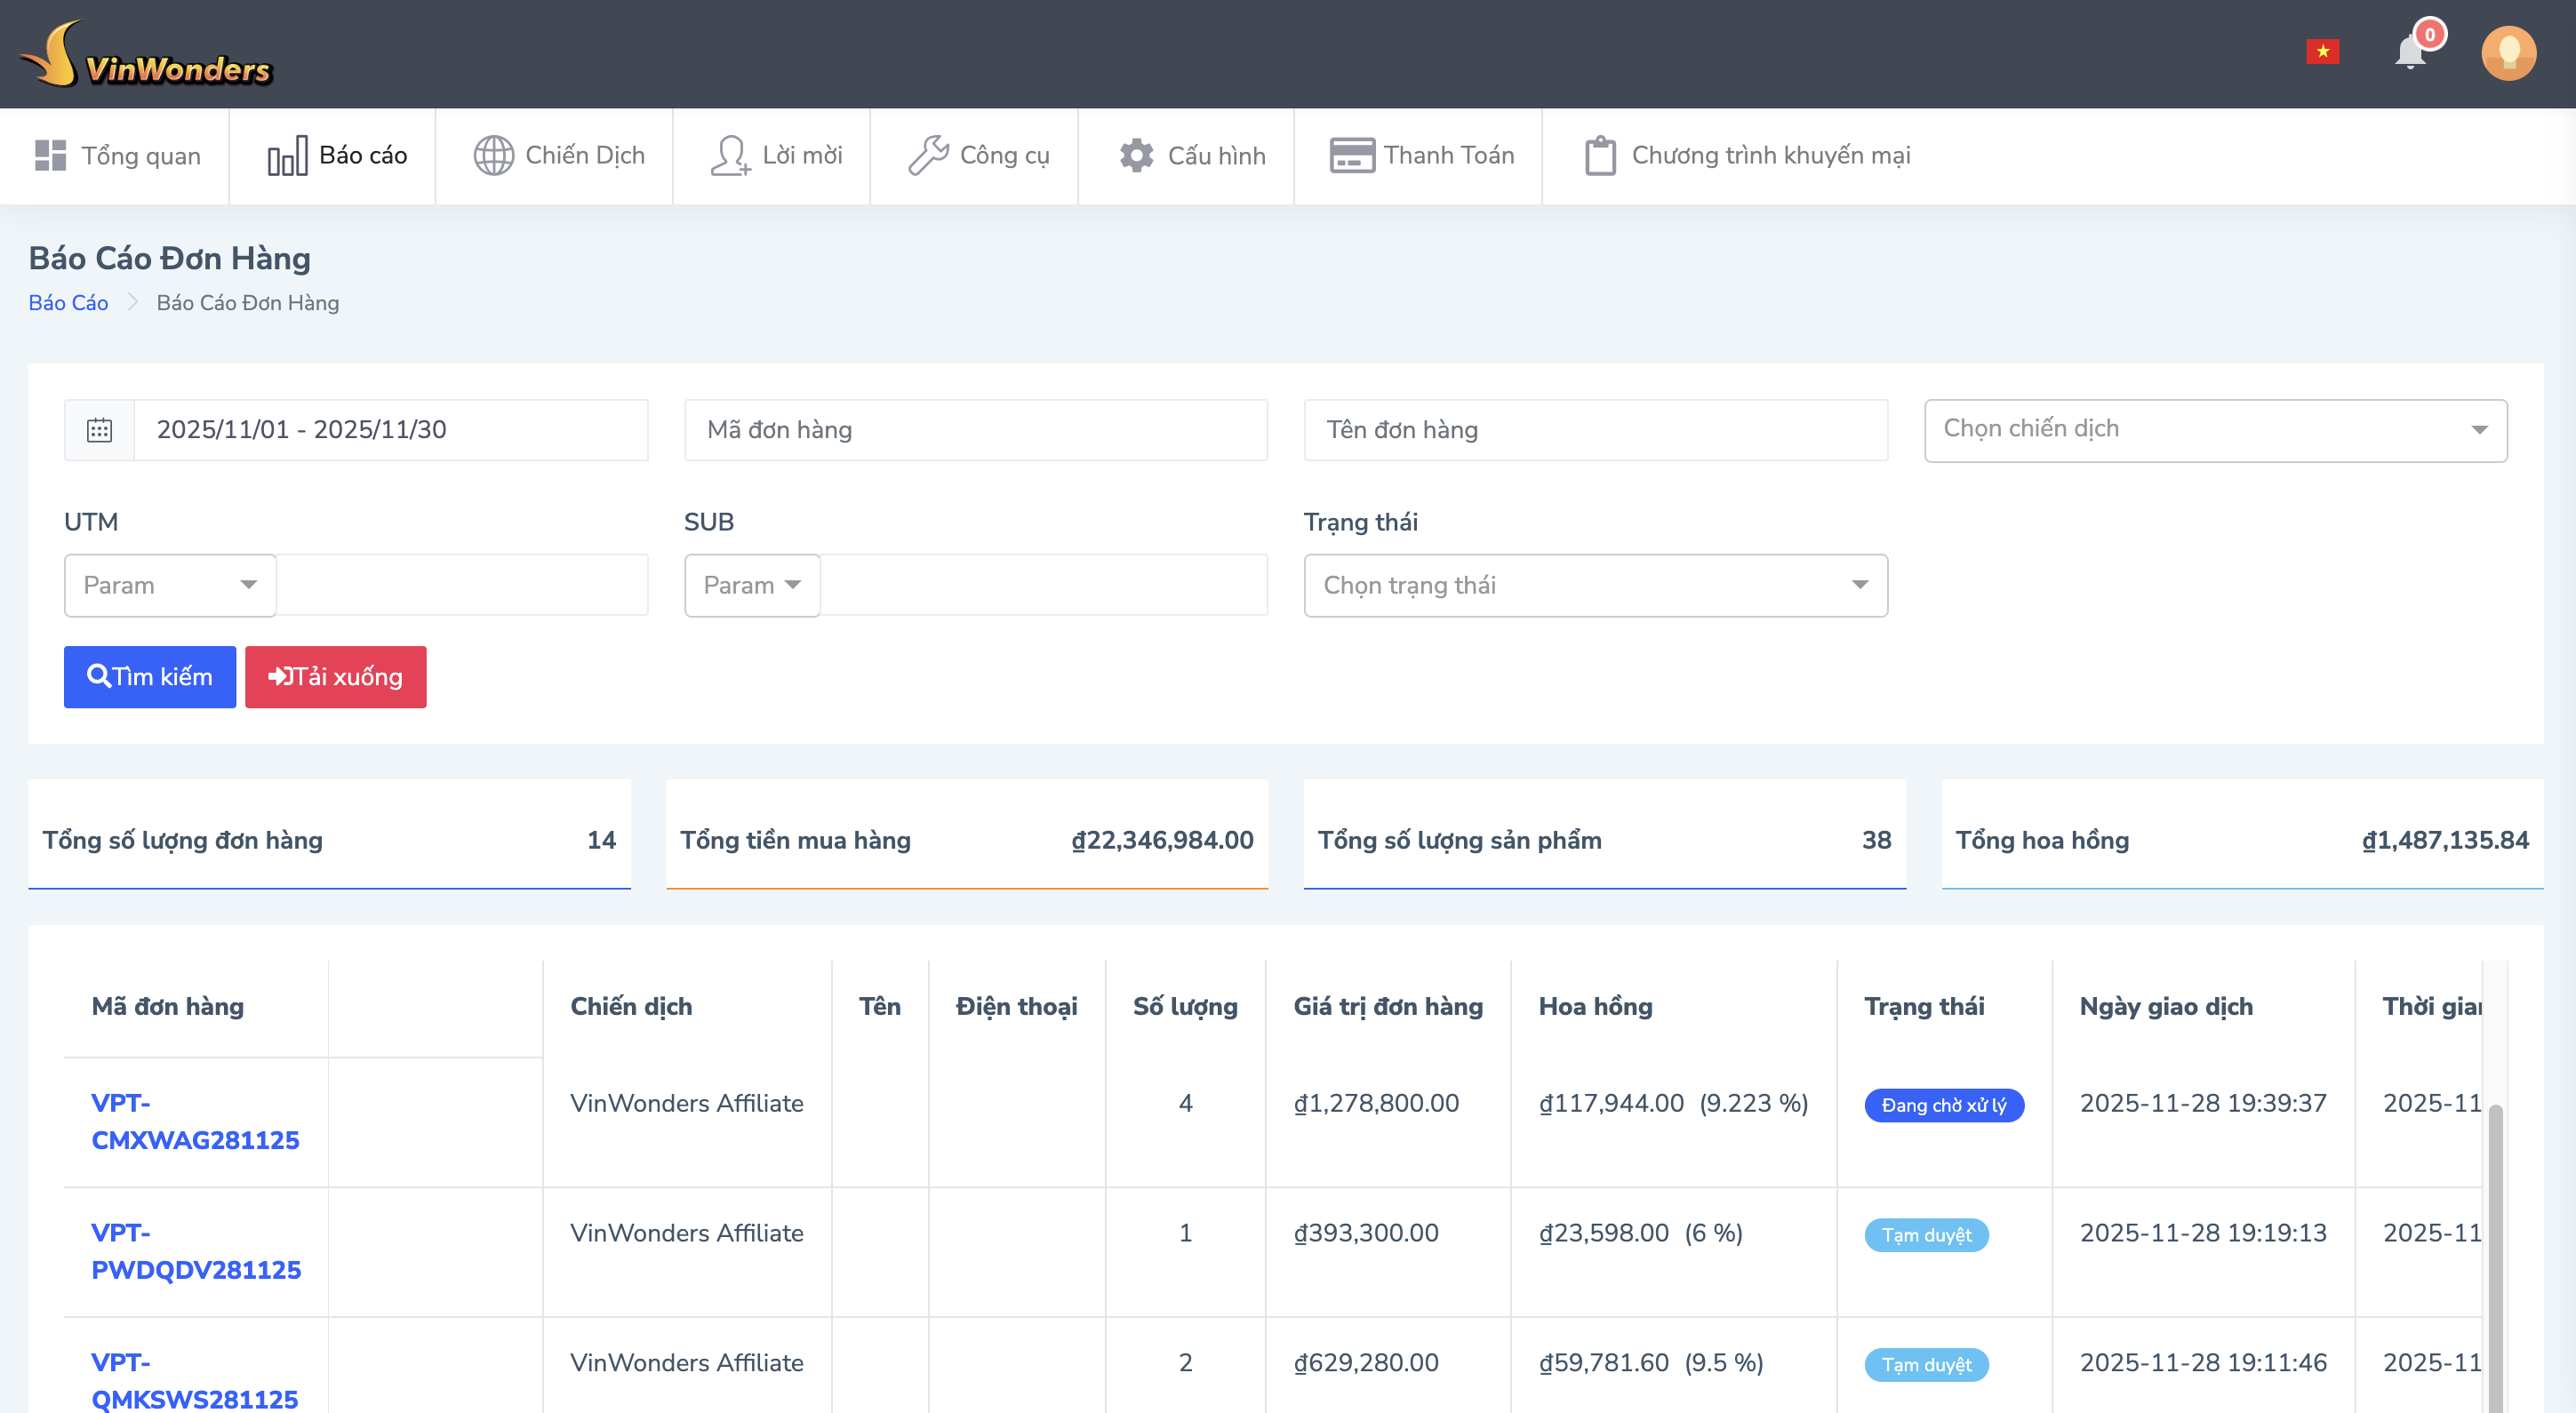The height and width of the screenshot is (1413, 2576).
Task: Click the Vietnam flag language icon
Action: tap(2322, 52)
